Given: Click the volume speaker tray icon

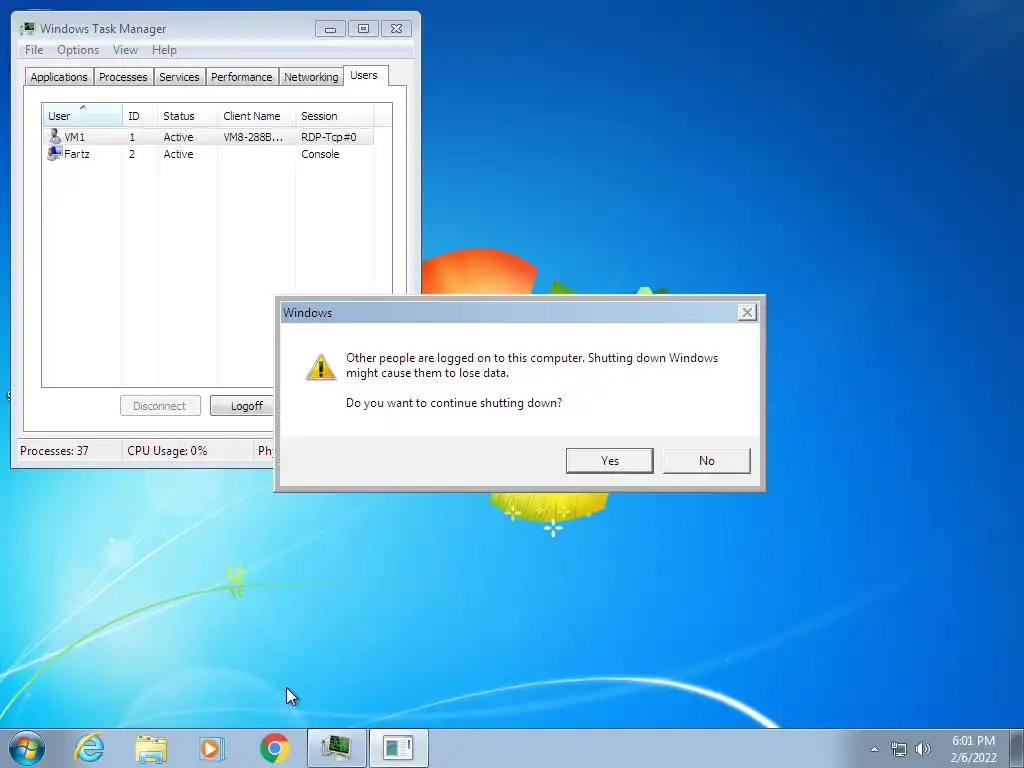Looking at the screenshot, I should 923,749.
